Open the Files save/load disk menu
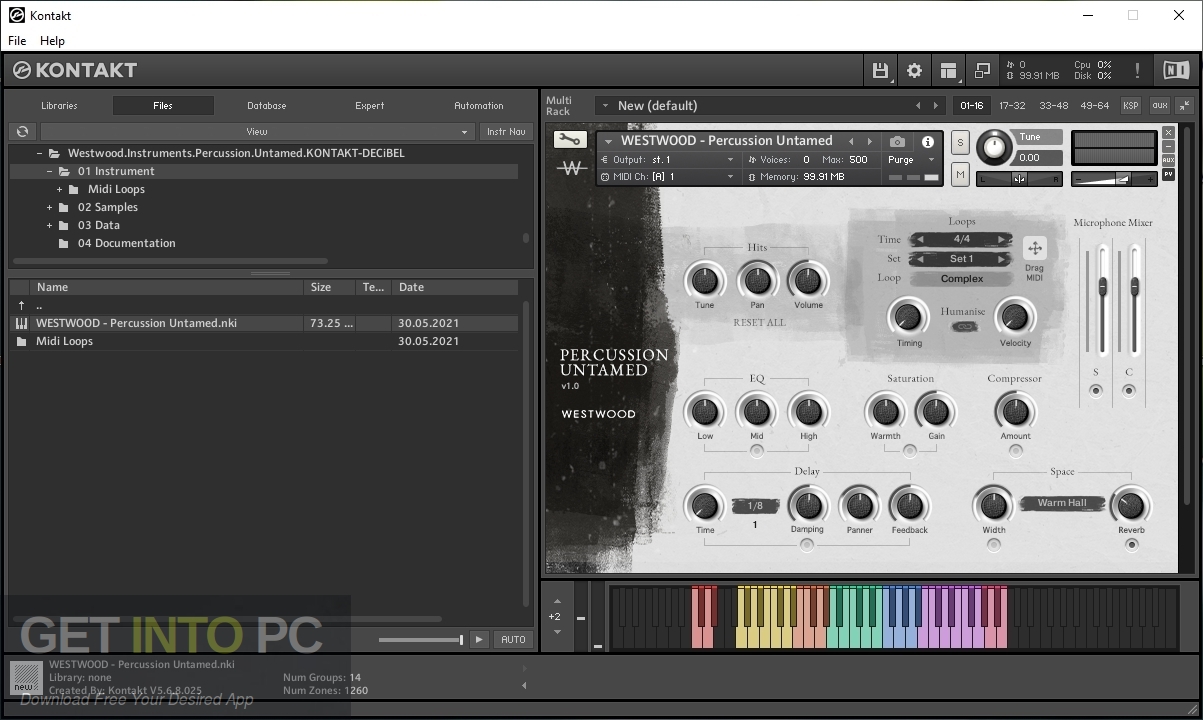The image size is (1203, 720). coord(880,70)
